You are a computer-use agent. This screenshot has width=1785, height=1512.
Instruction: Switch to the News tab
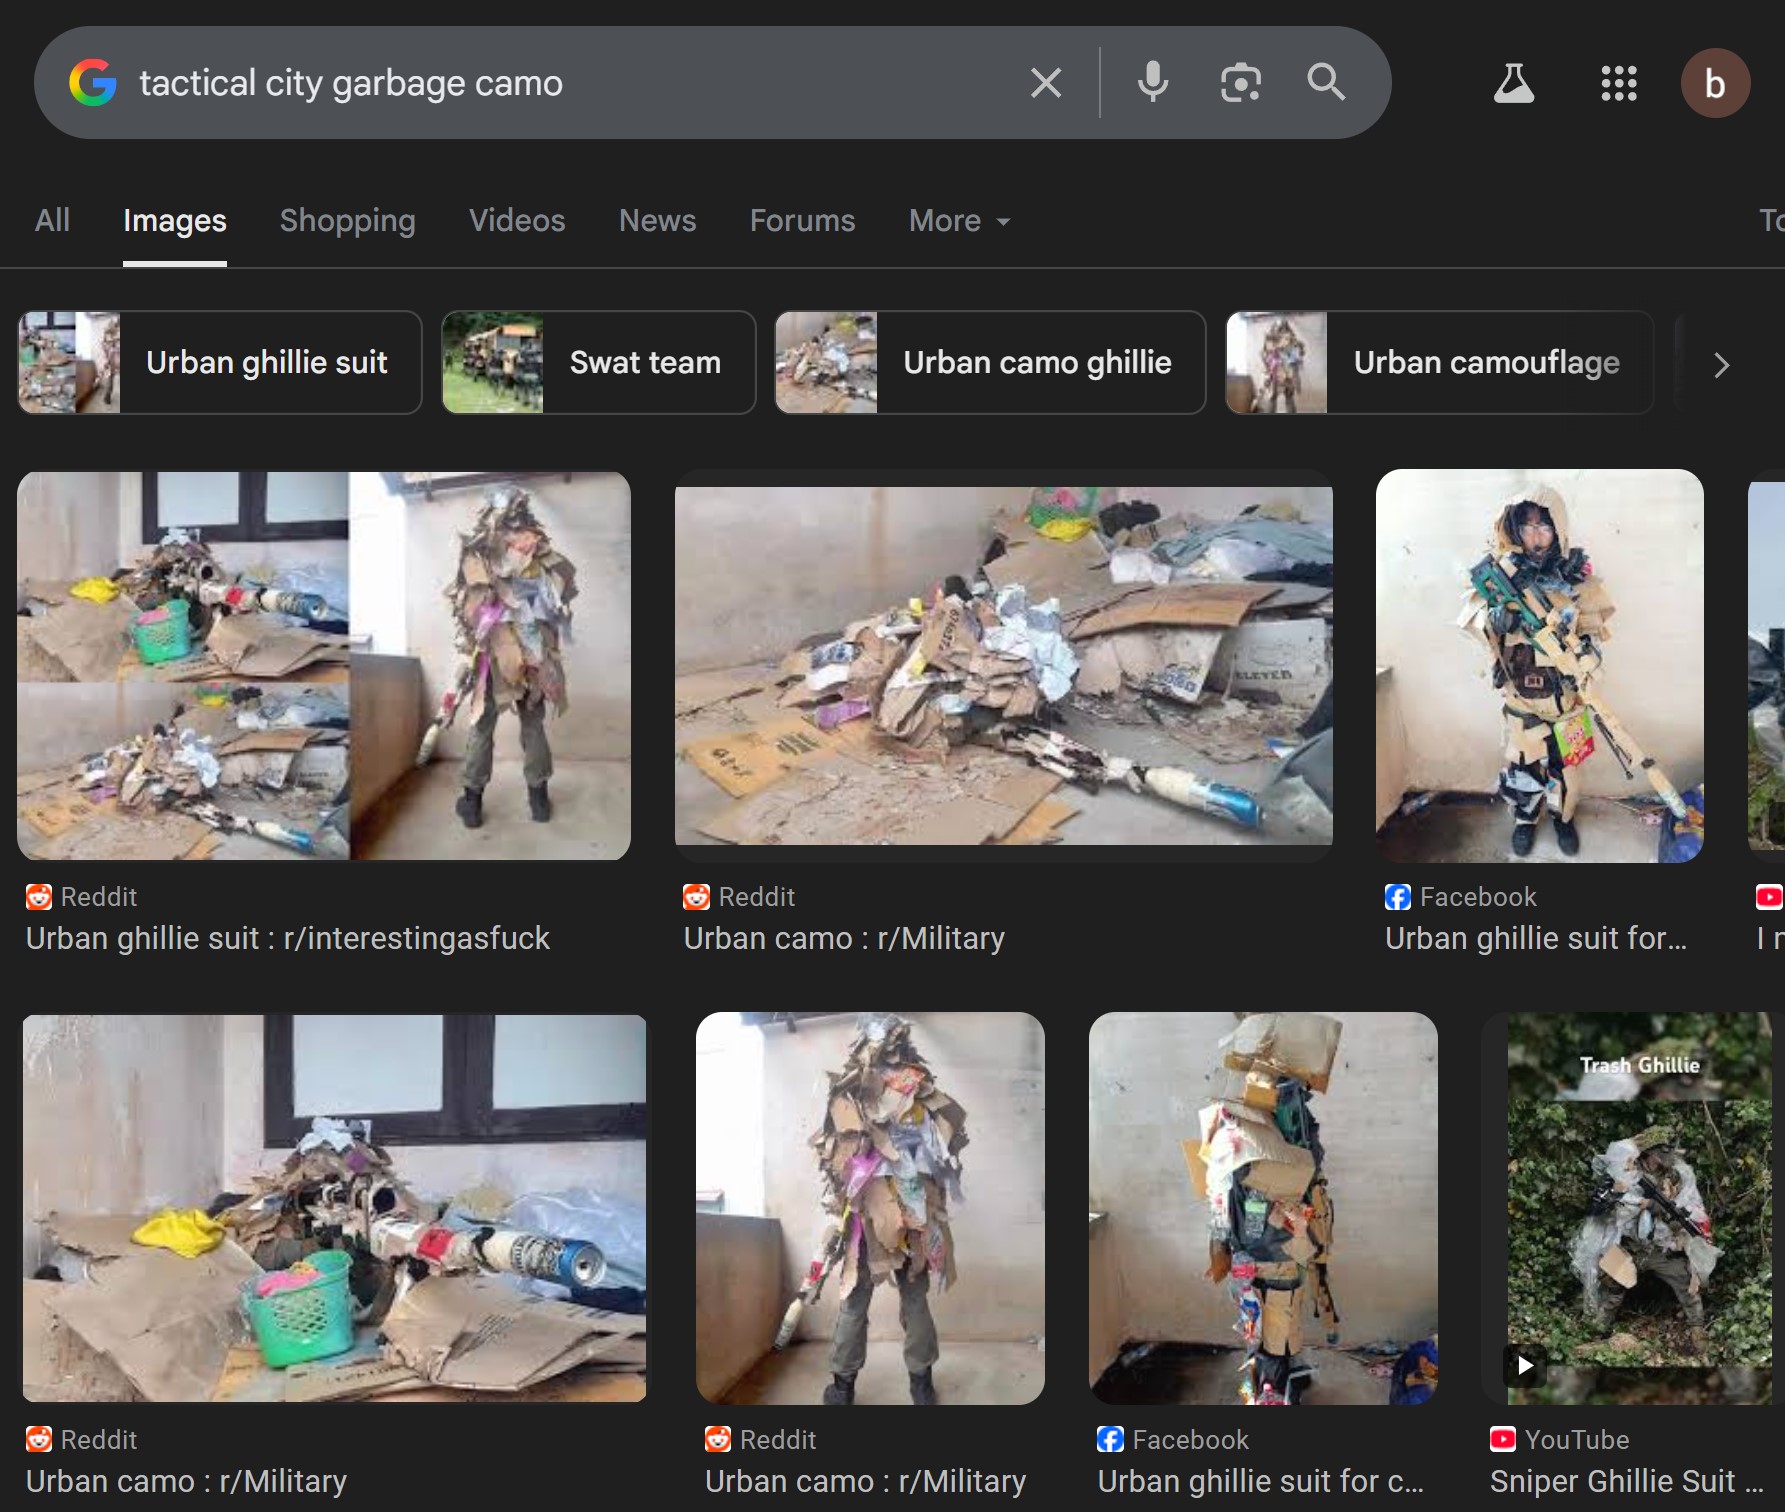(x=657, y=220)
